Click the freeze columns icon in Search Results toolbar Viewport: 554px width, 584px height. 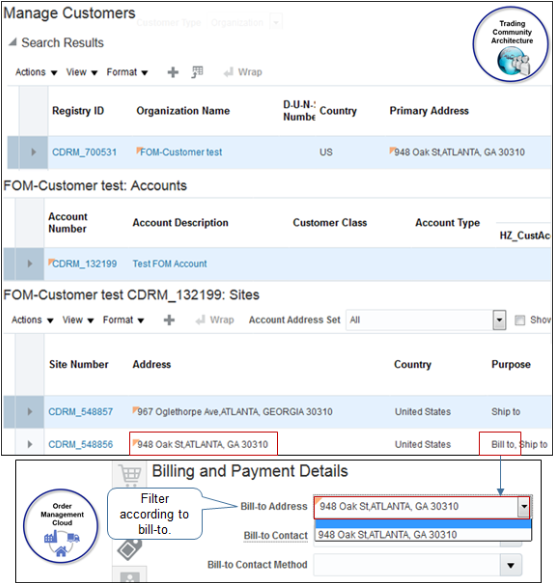(x=197, y=72)
